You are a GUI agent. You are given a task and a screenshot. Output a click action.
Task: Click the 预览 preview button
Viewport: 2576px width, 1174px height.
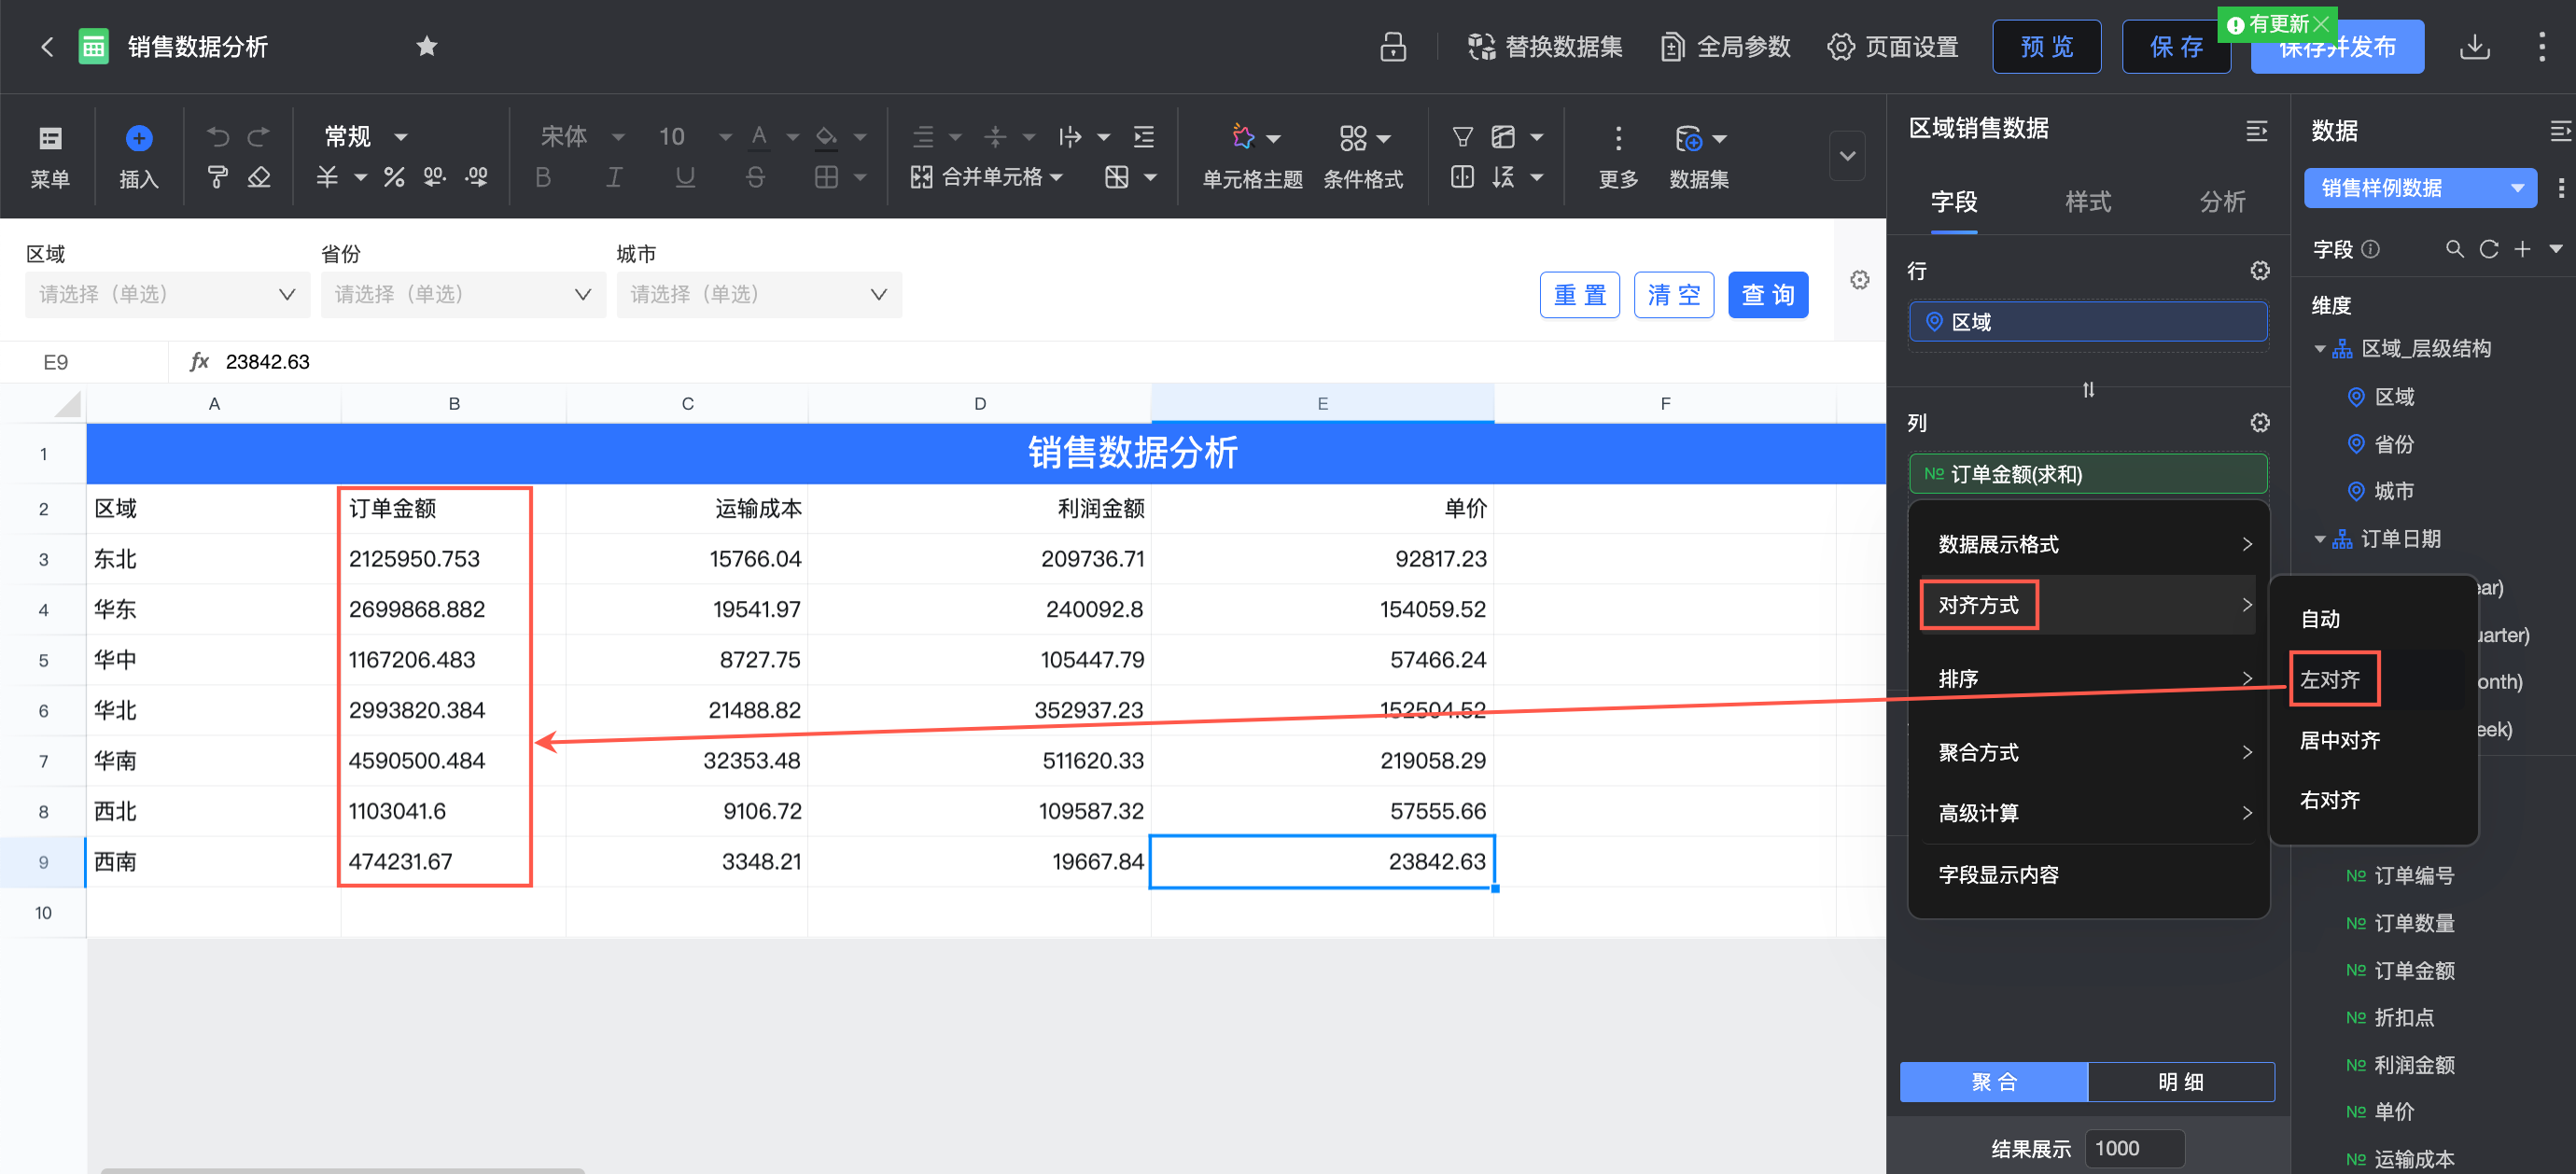[2046, 46]
